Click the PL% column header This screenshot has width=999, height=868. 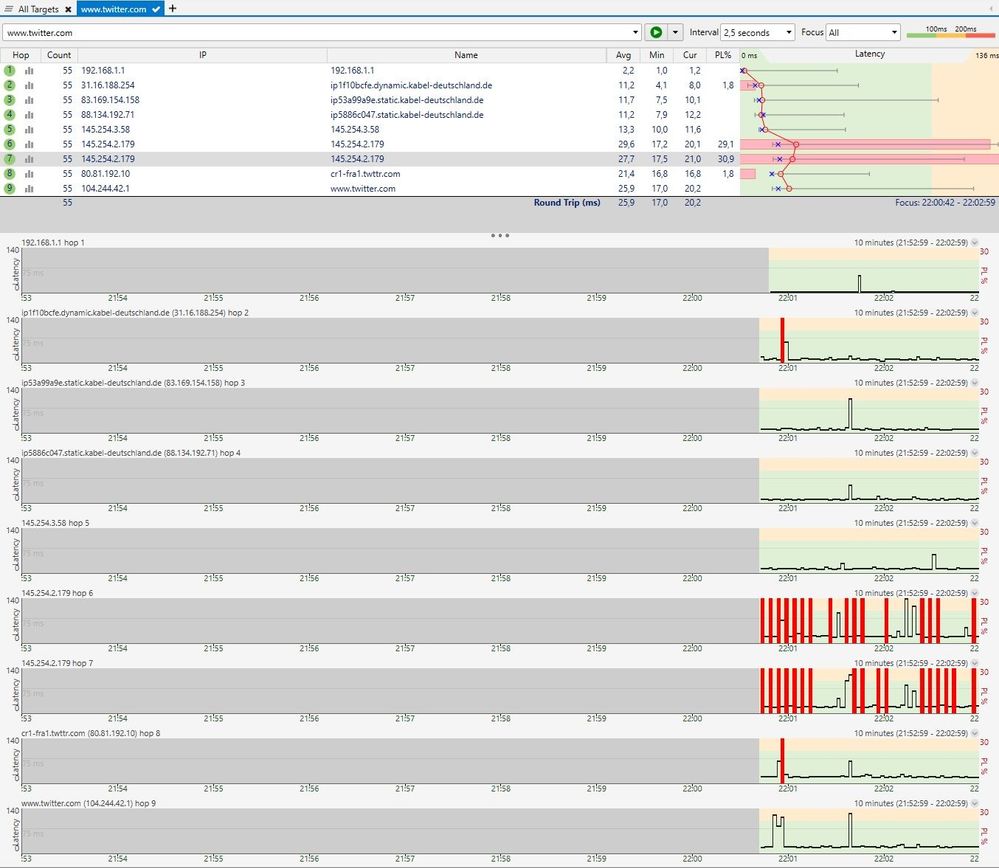(723, 55)
